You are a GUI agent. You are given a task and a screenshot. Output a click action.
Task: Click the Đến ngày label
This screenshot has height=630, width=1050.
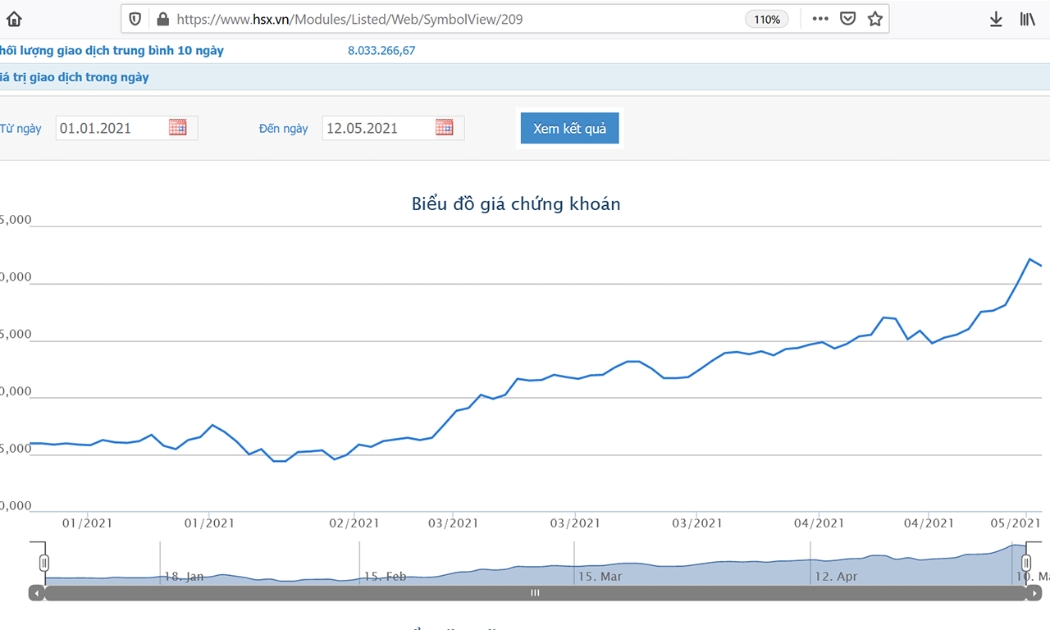[x=283, y=129]
